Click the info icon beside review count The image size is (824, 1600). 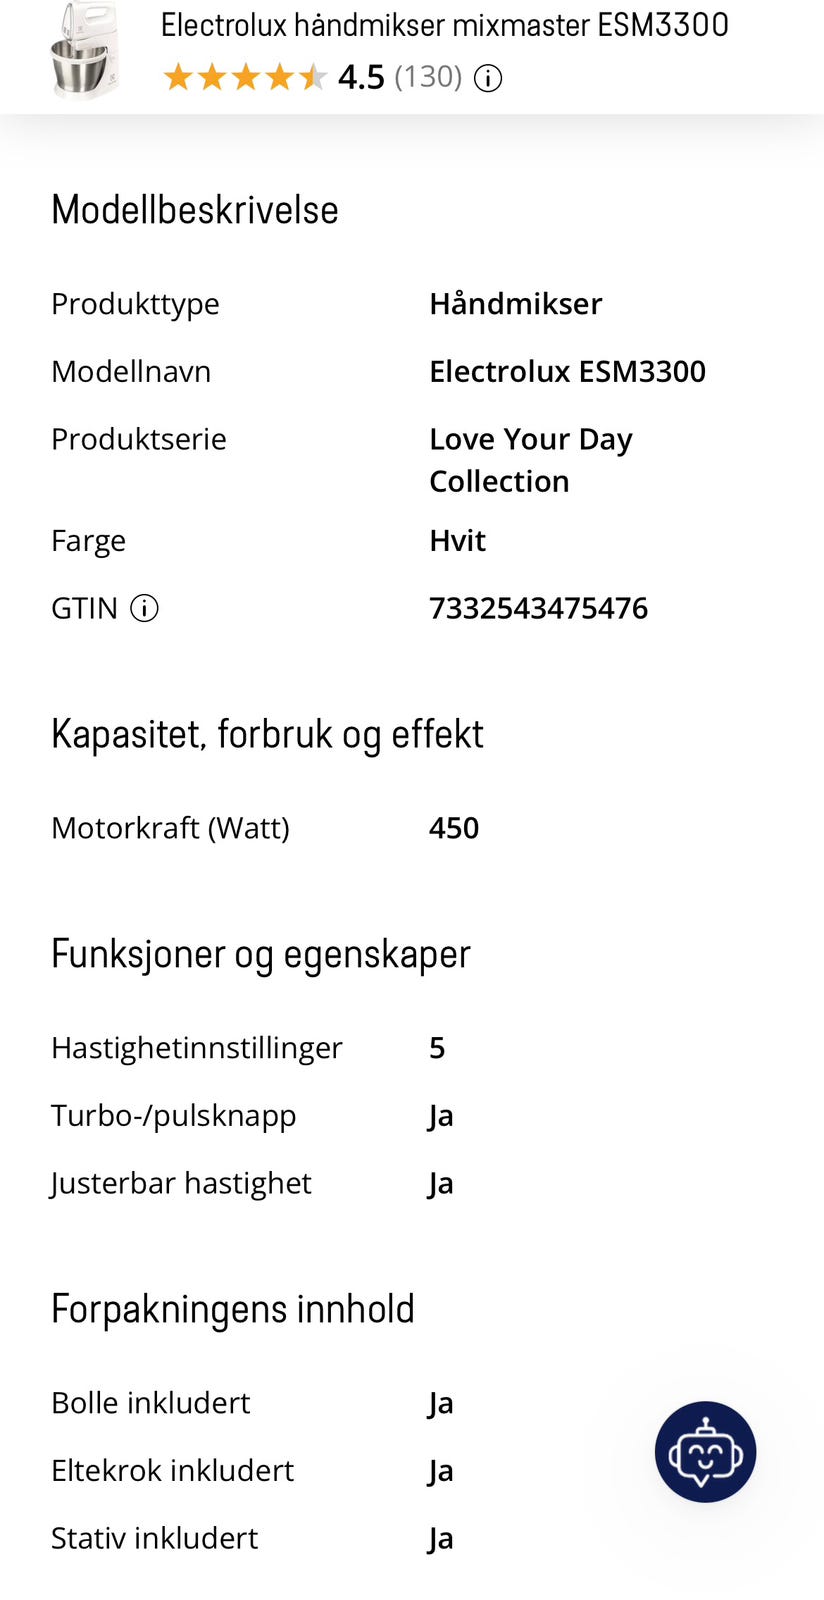488,78
